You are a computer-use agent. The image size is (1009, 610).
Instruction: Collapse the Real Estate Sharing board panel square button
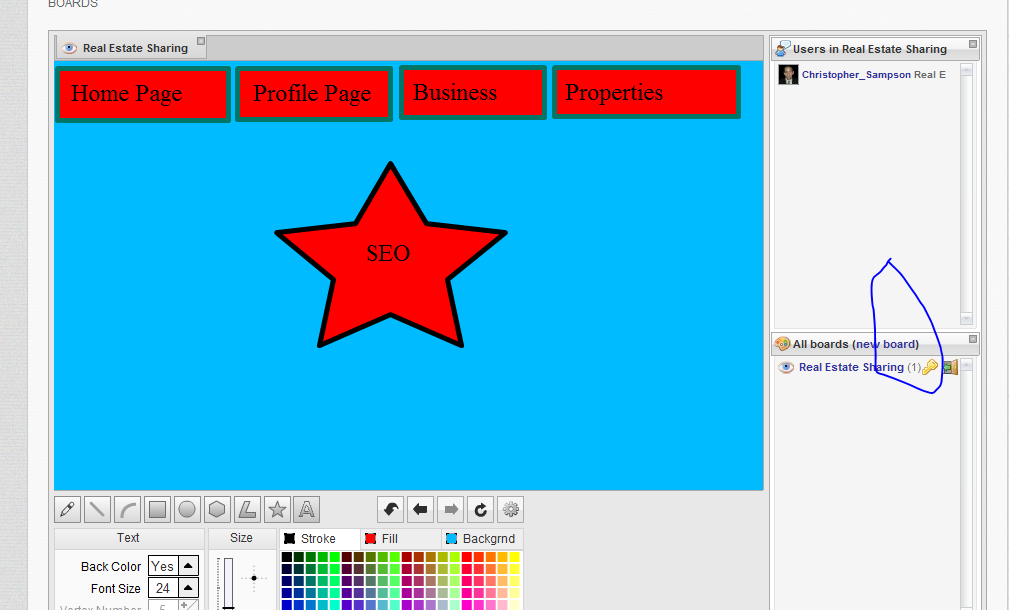pyautogui.click(x=201, y=41)
